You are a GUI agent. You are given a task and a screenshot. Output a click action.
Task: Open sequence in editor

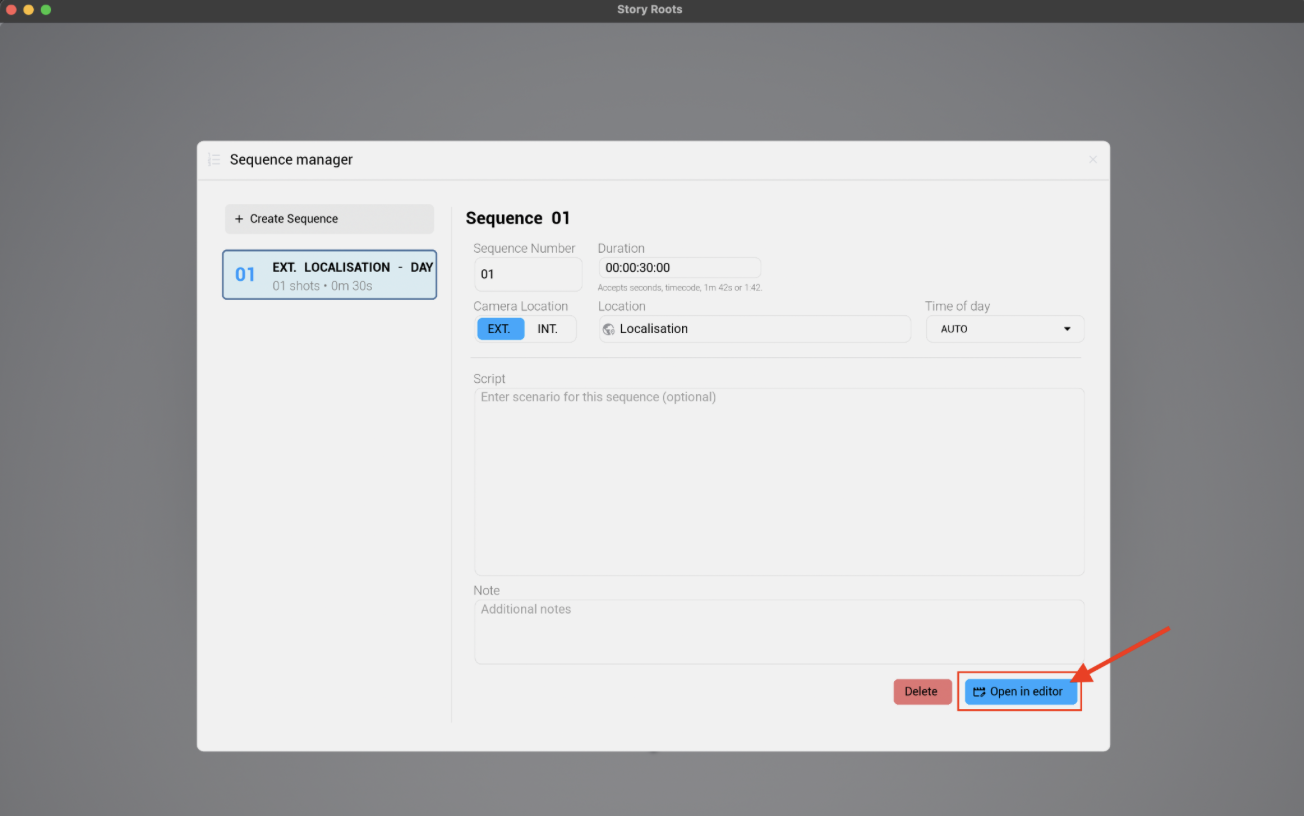pos(1021,692)
